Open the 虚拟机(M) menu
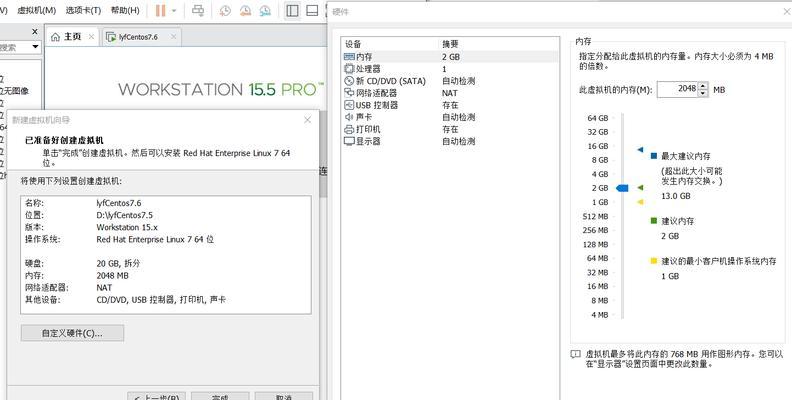The height and width of the screenshot is (400, 792). (x=36, y=10)
